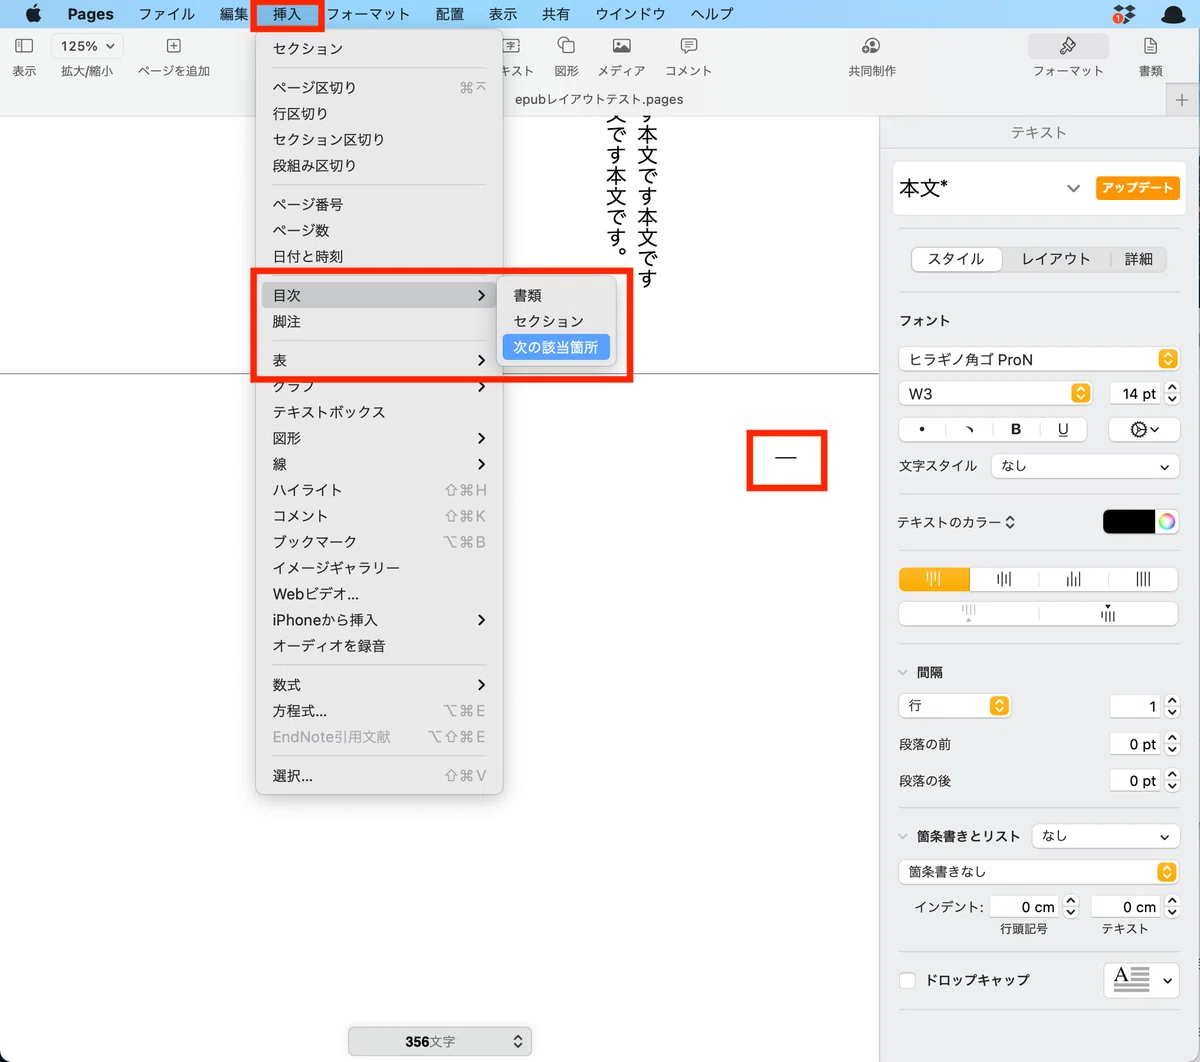Click the 段落の後 stepper
This screenshot has width=1200, height=1062.
point(1173,781)
